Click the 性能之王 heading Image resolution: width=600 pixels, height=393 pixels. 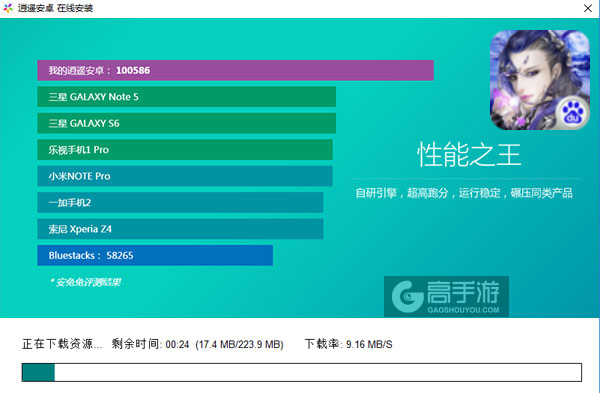(469, 155)
